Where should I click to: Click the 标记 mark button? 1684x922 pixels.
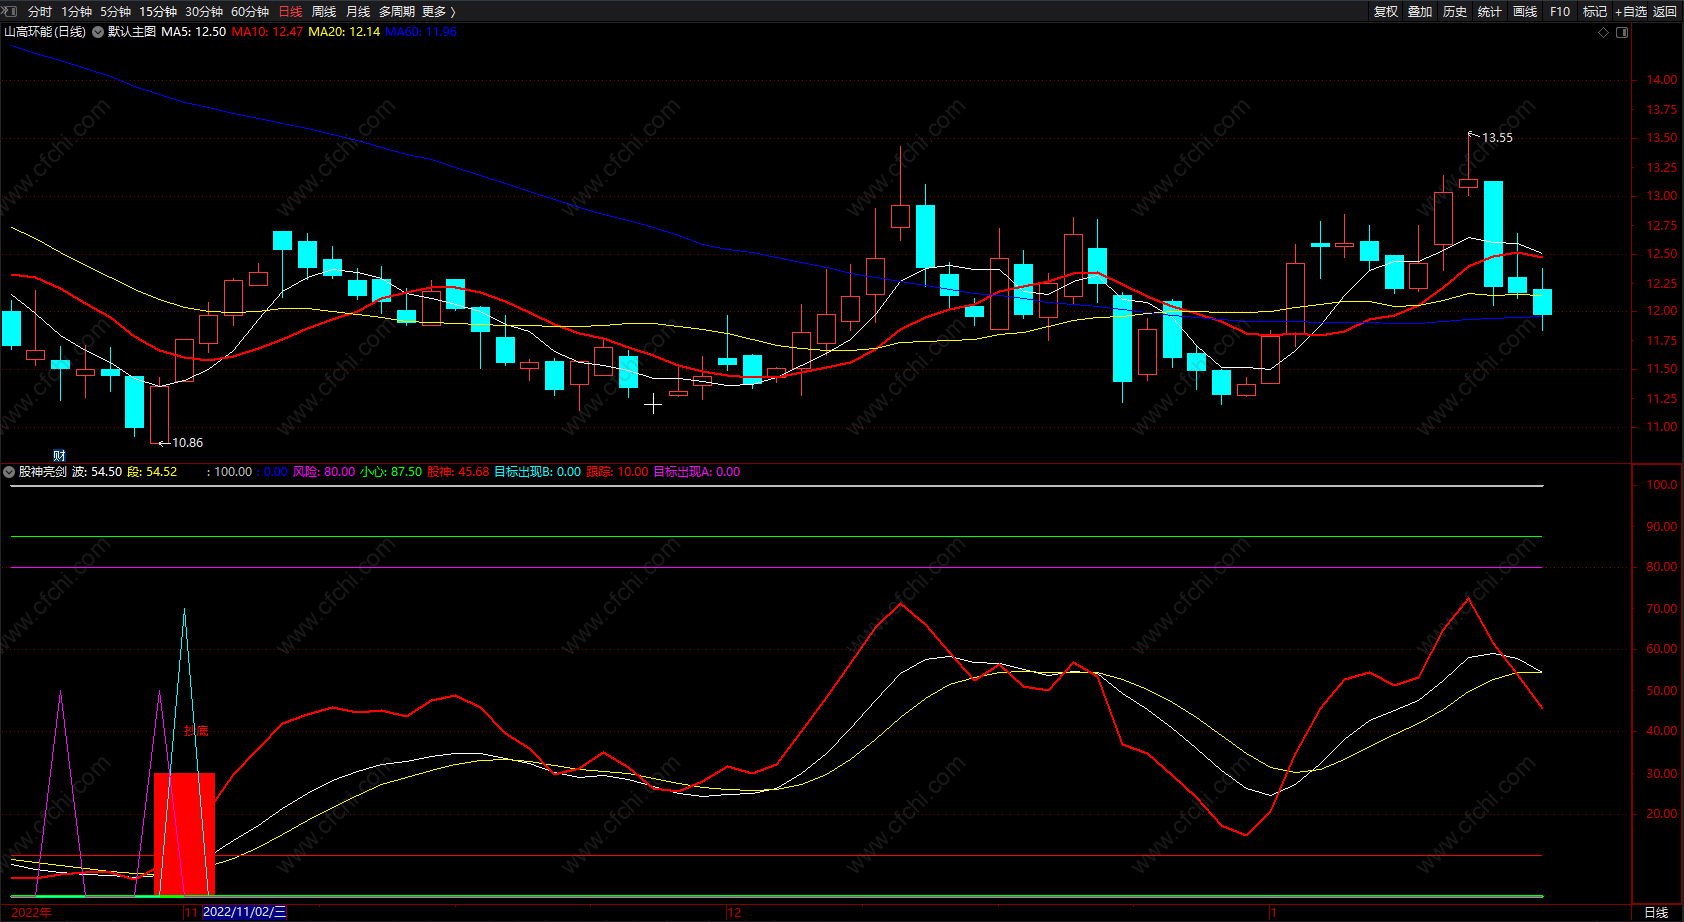pos(1595,12)
